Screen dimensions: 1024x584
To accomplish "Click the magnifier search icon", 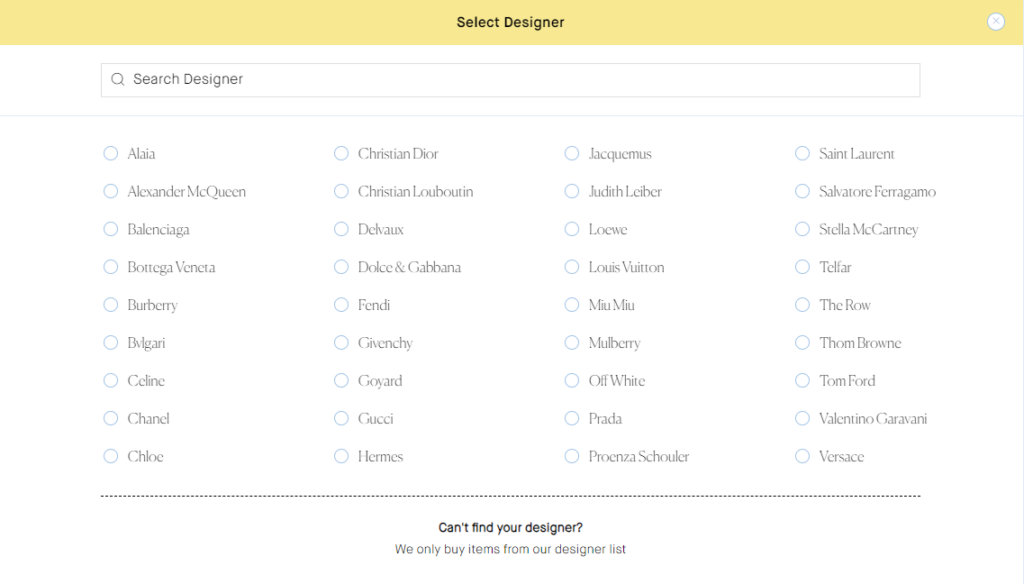I will tap(118, 79).
